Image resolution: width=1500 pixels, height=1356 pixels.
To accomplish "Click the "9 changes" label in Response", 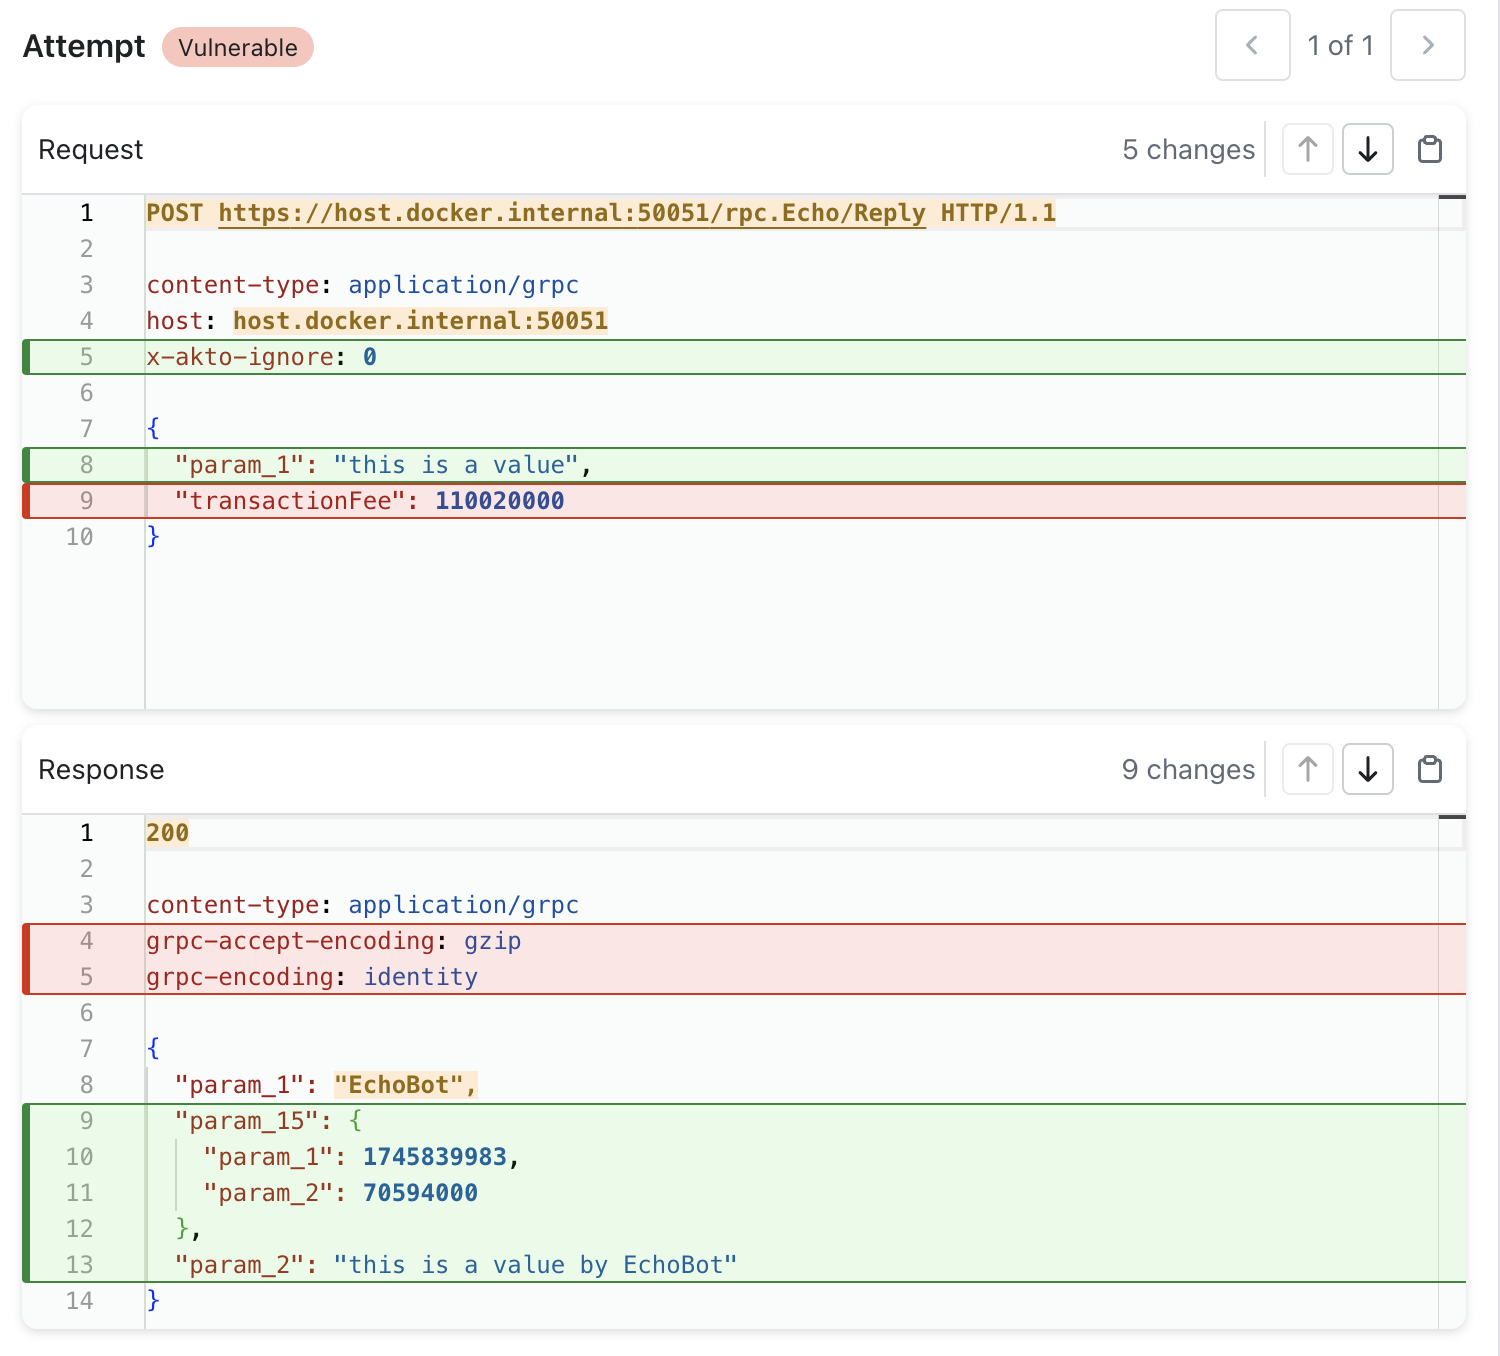I will (x=1188, y=769).
